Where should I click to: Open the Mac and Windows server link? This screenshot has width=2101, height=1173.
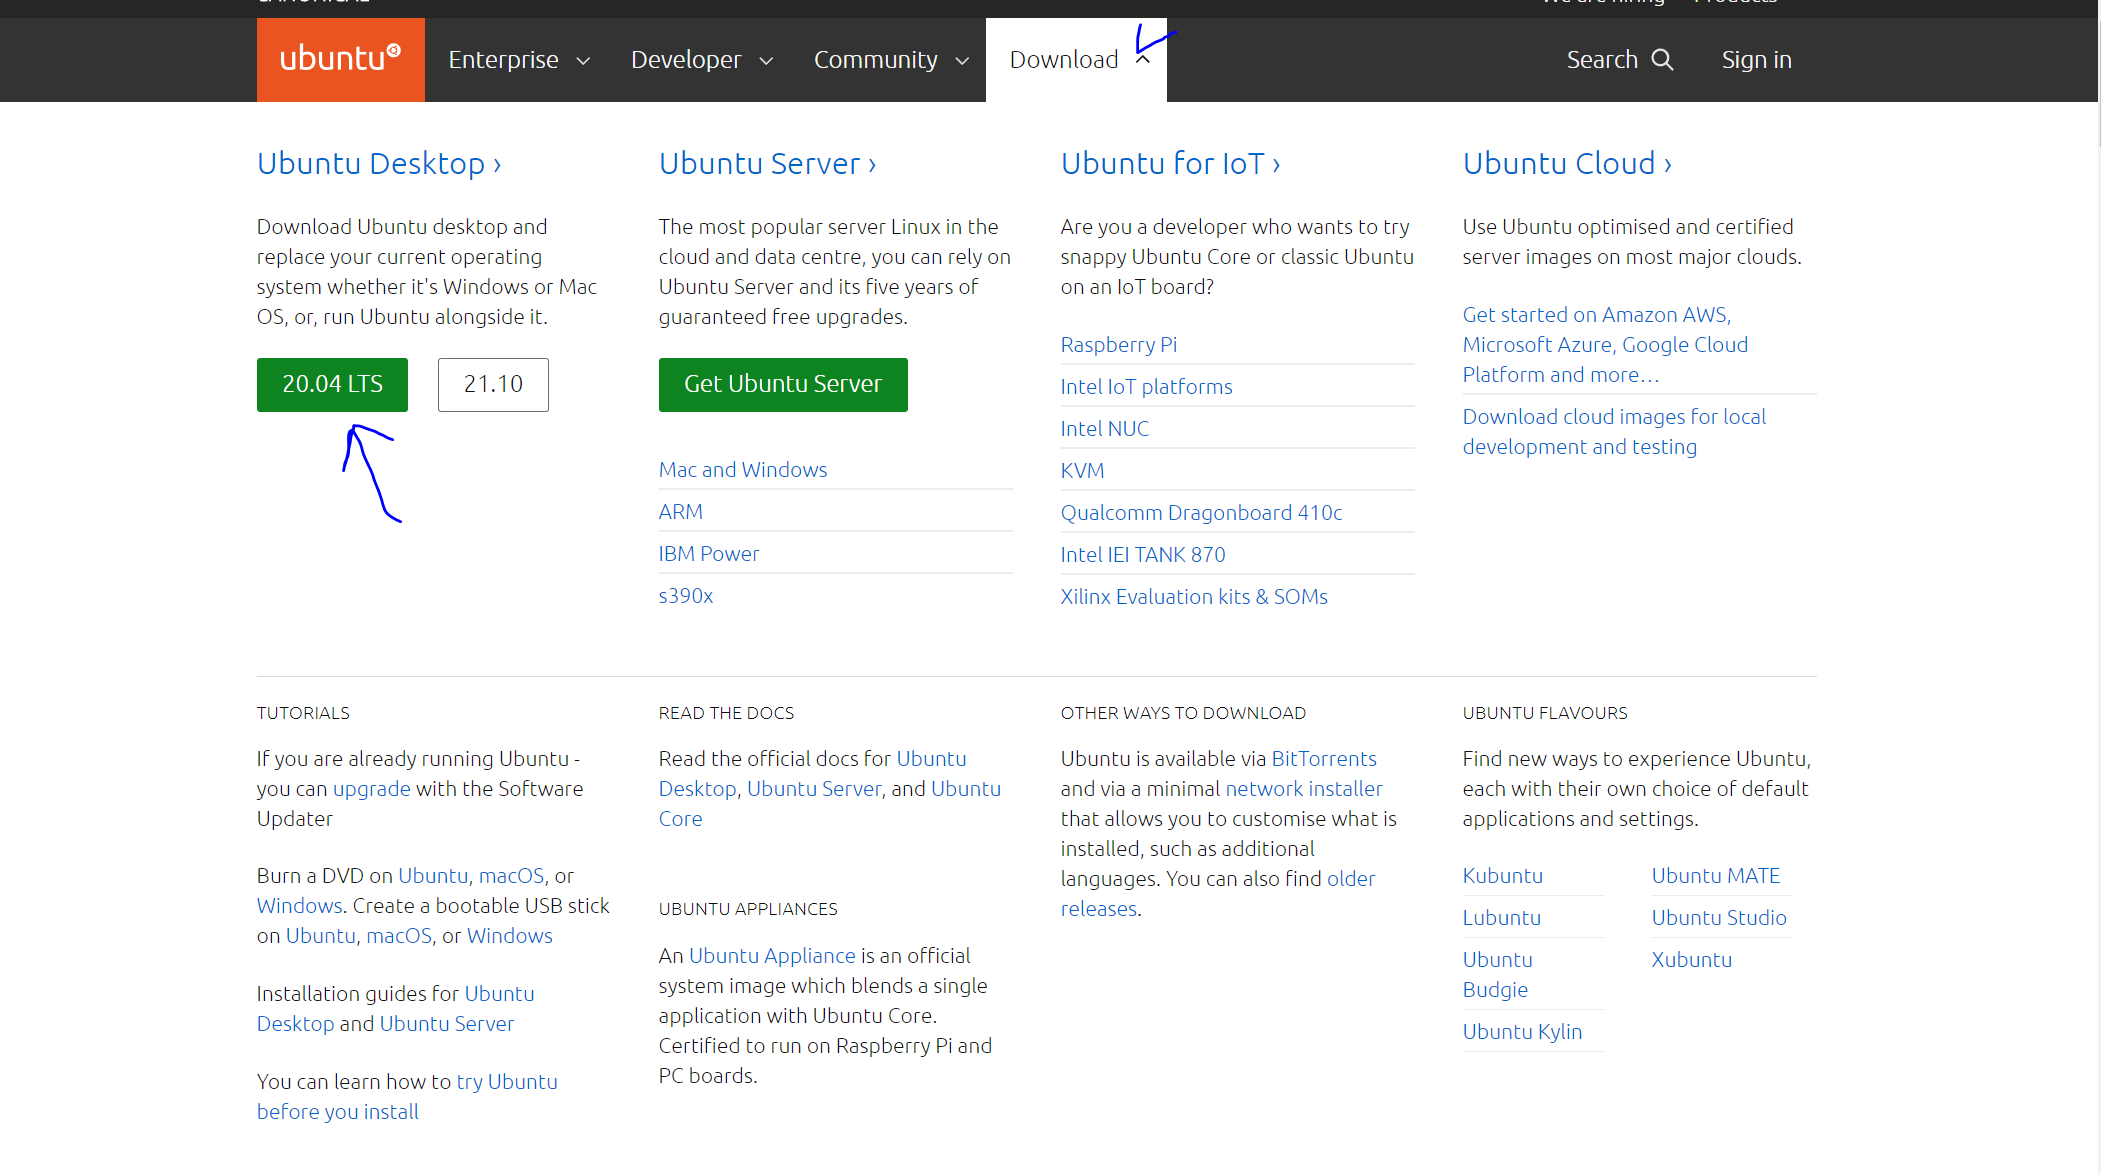point(742,470)
